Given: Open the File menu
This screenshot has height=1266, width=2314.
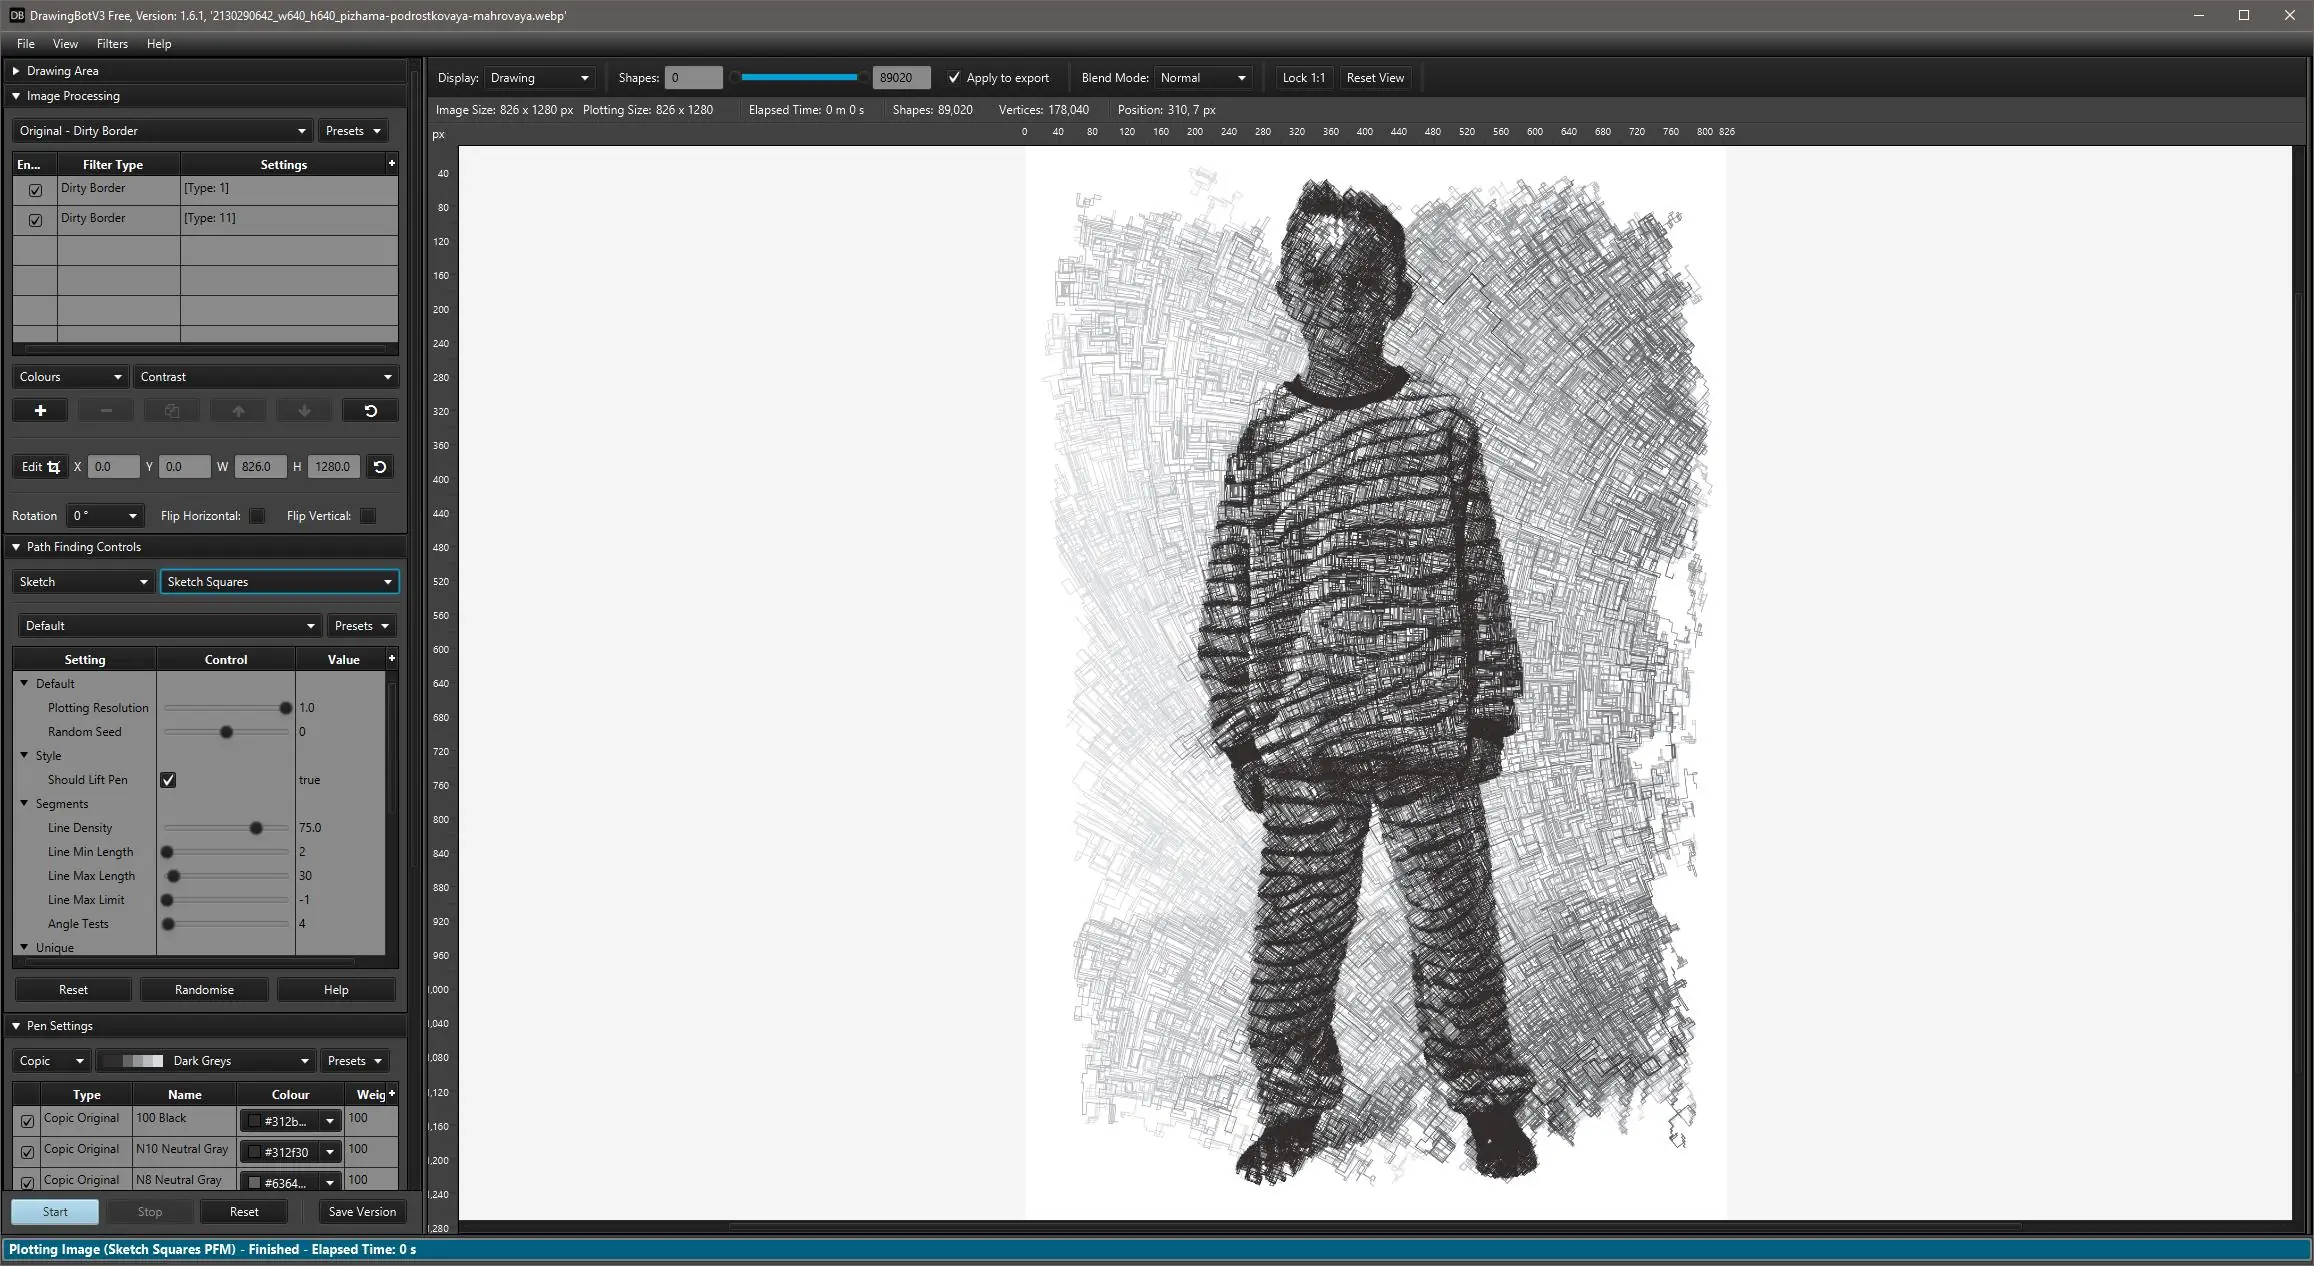Looking at the screenshot, I should pyautogui.click(x=26, y=44).
